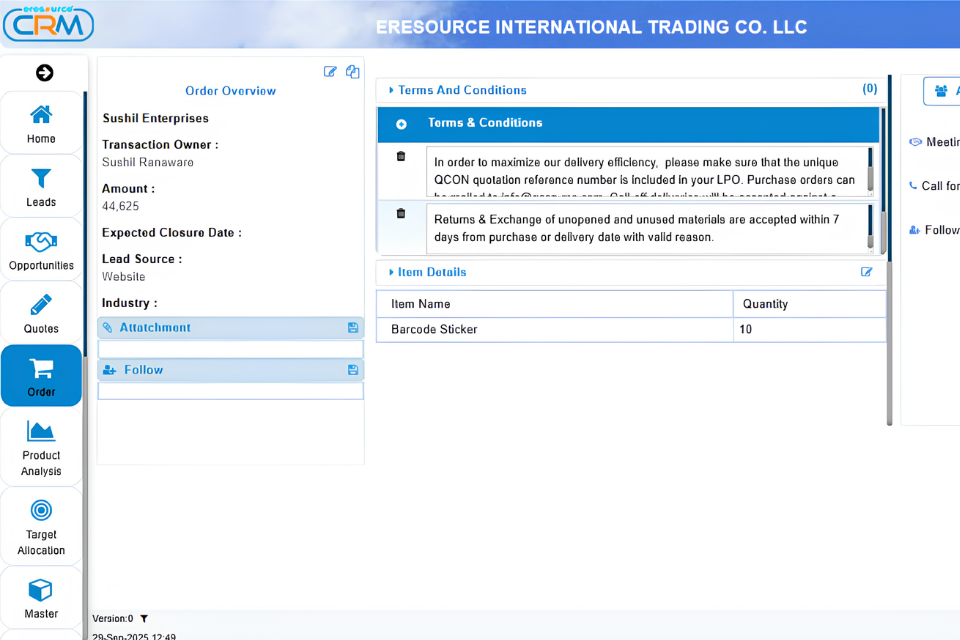Select the Barcode Sticker item cell
This screenshot has width=960, height=640.
555,329
